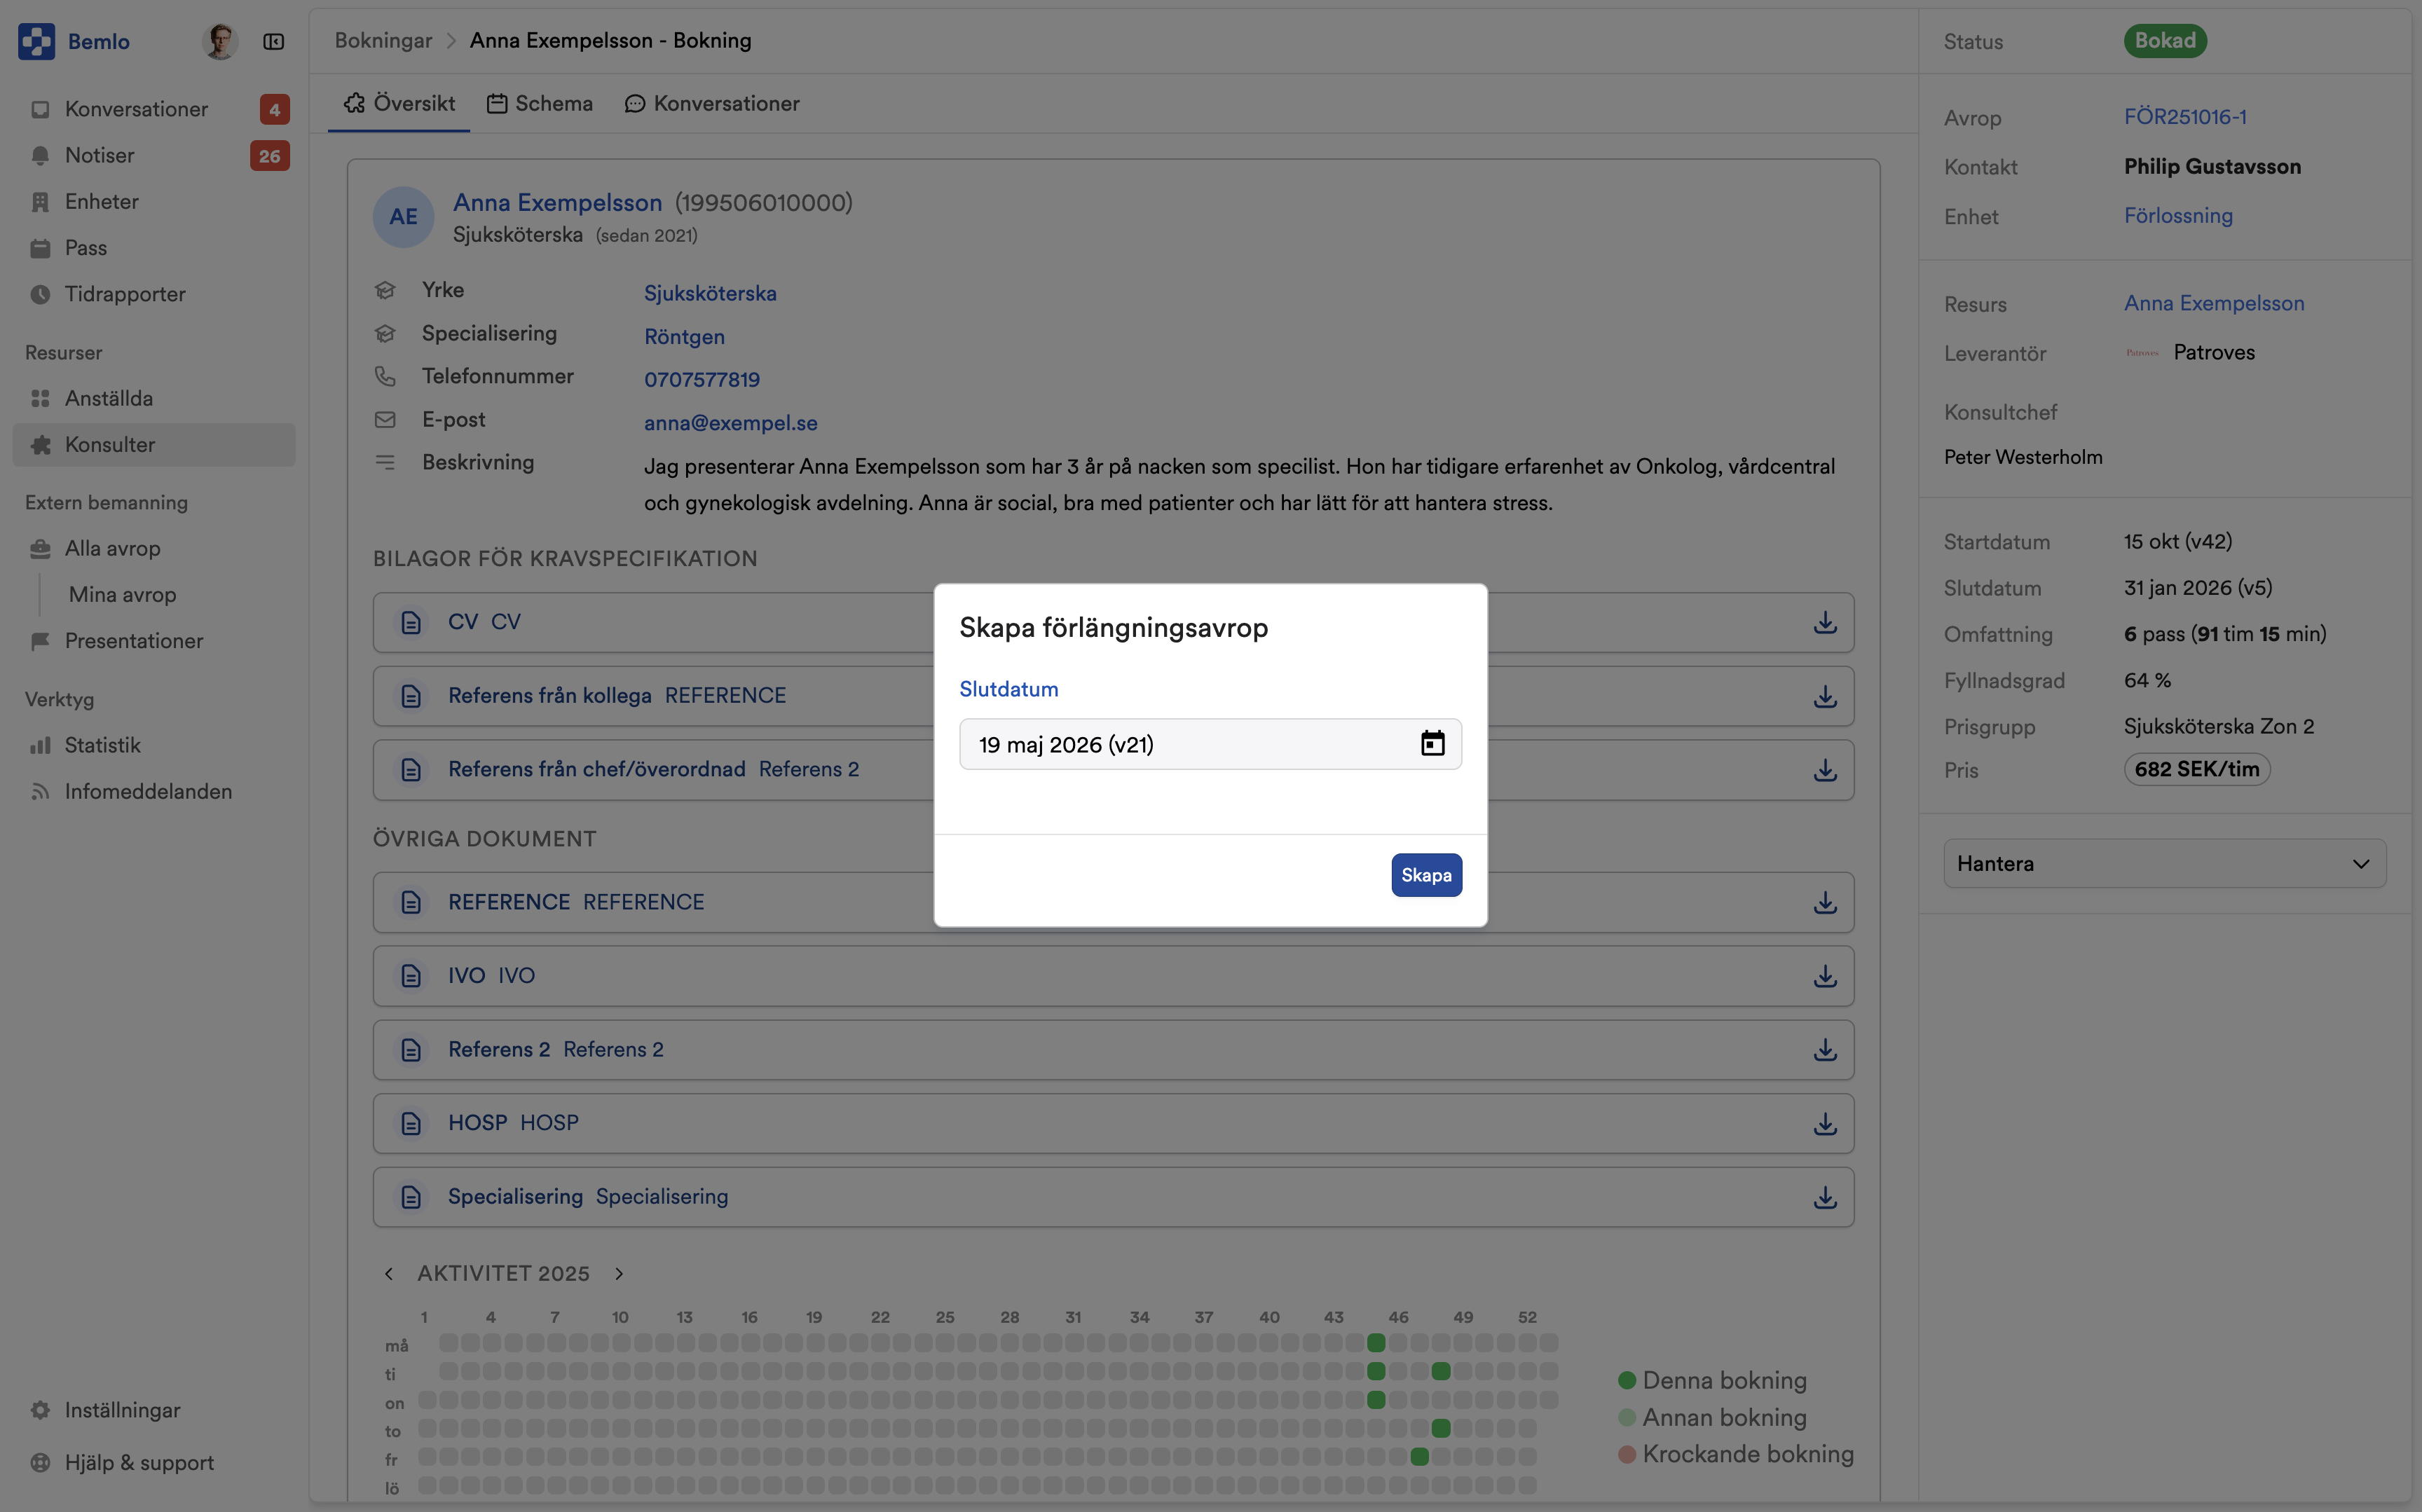Download the Specialisering document

click(1825, 1197)
